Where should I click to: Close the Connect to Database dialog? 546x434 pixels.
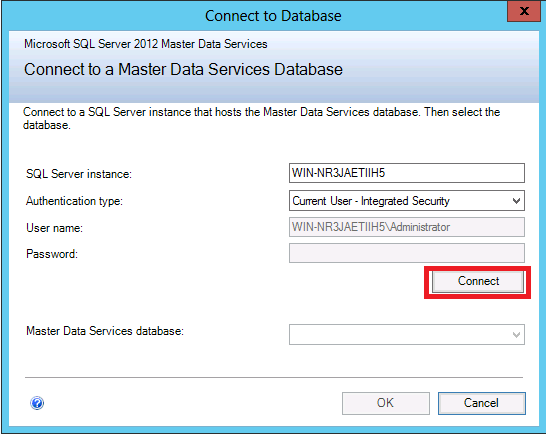pos(524,11)
